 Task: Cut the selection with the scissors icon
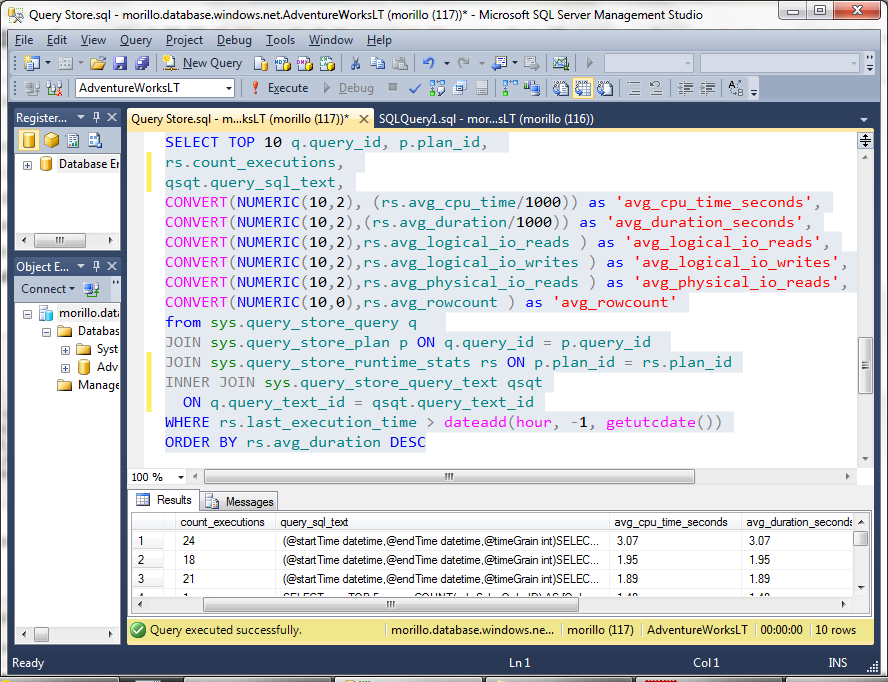pos(355,63)
